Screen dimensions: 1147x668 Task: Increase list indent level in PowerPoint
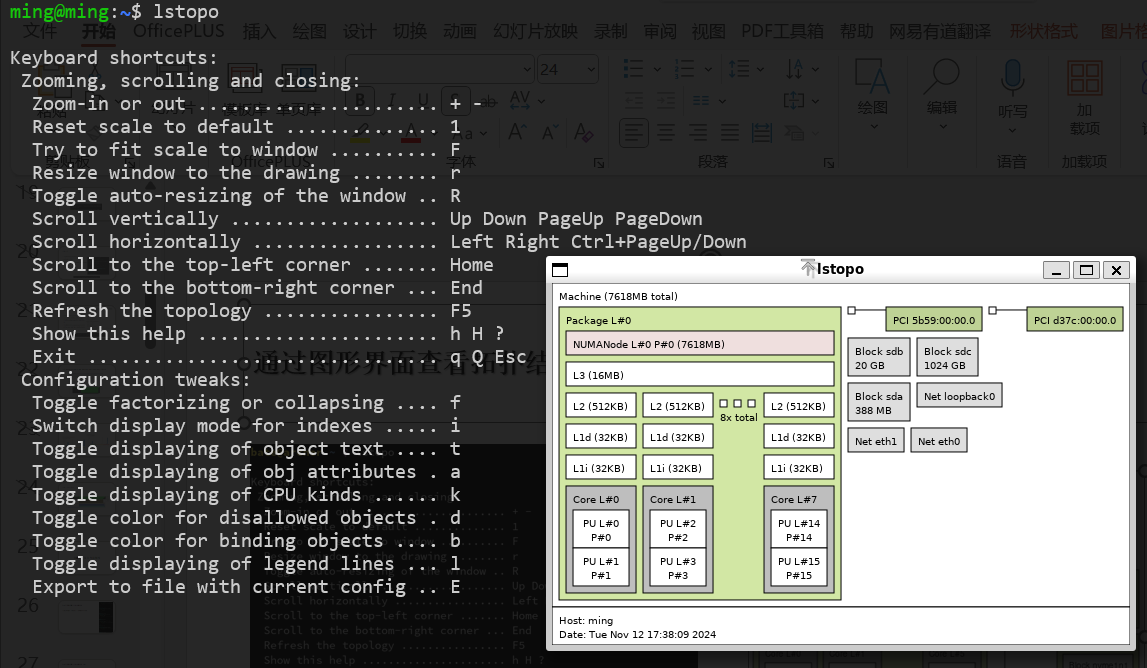click(x=666, y=100)
